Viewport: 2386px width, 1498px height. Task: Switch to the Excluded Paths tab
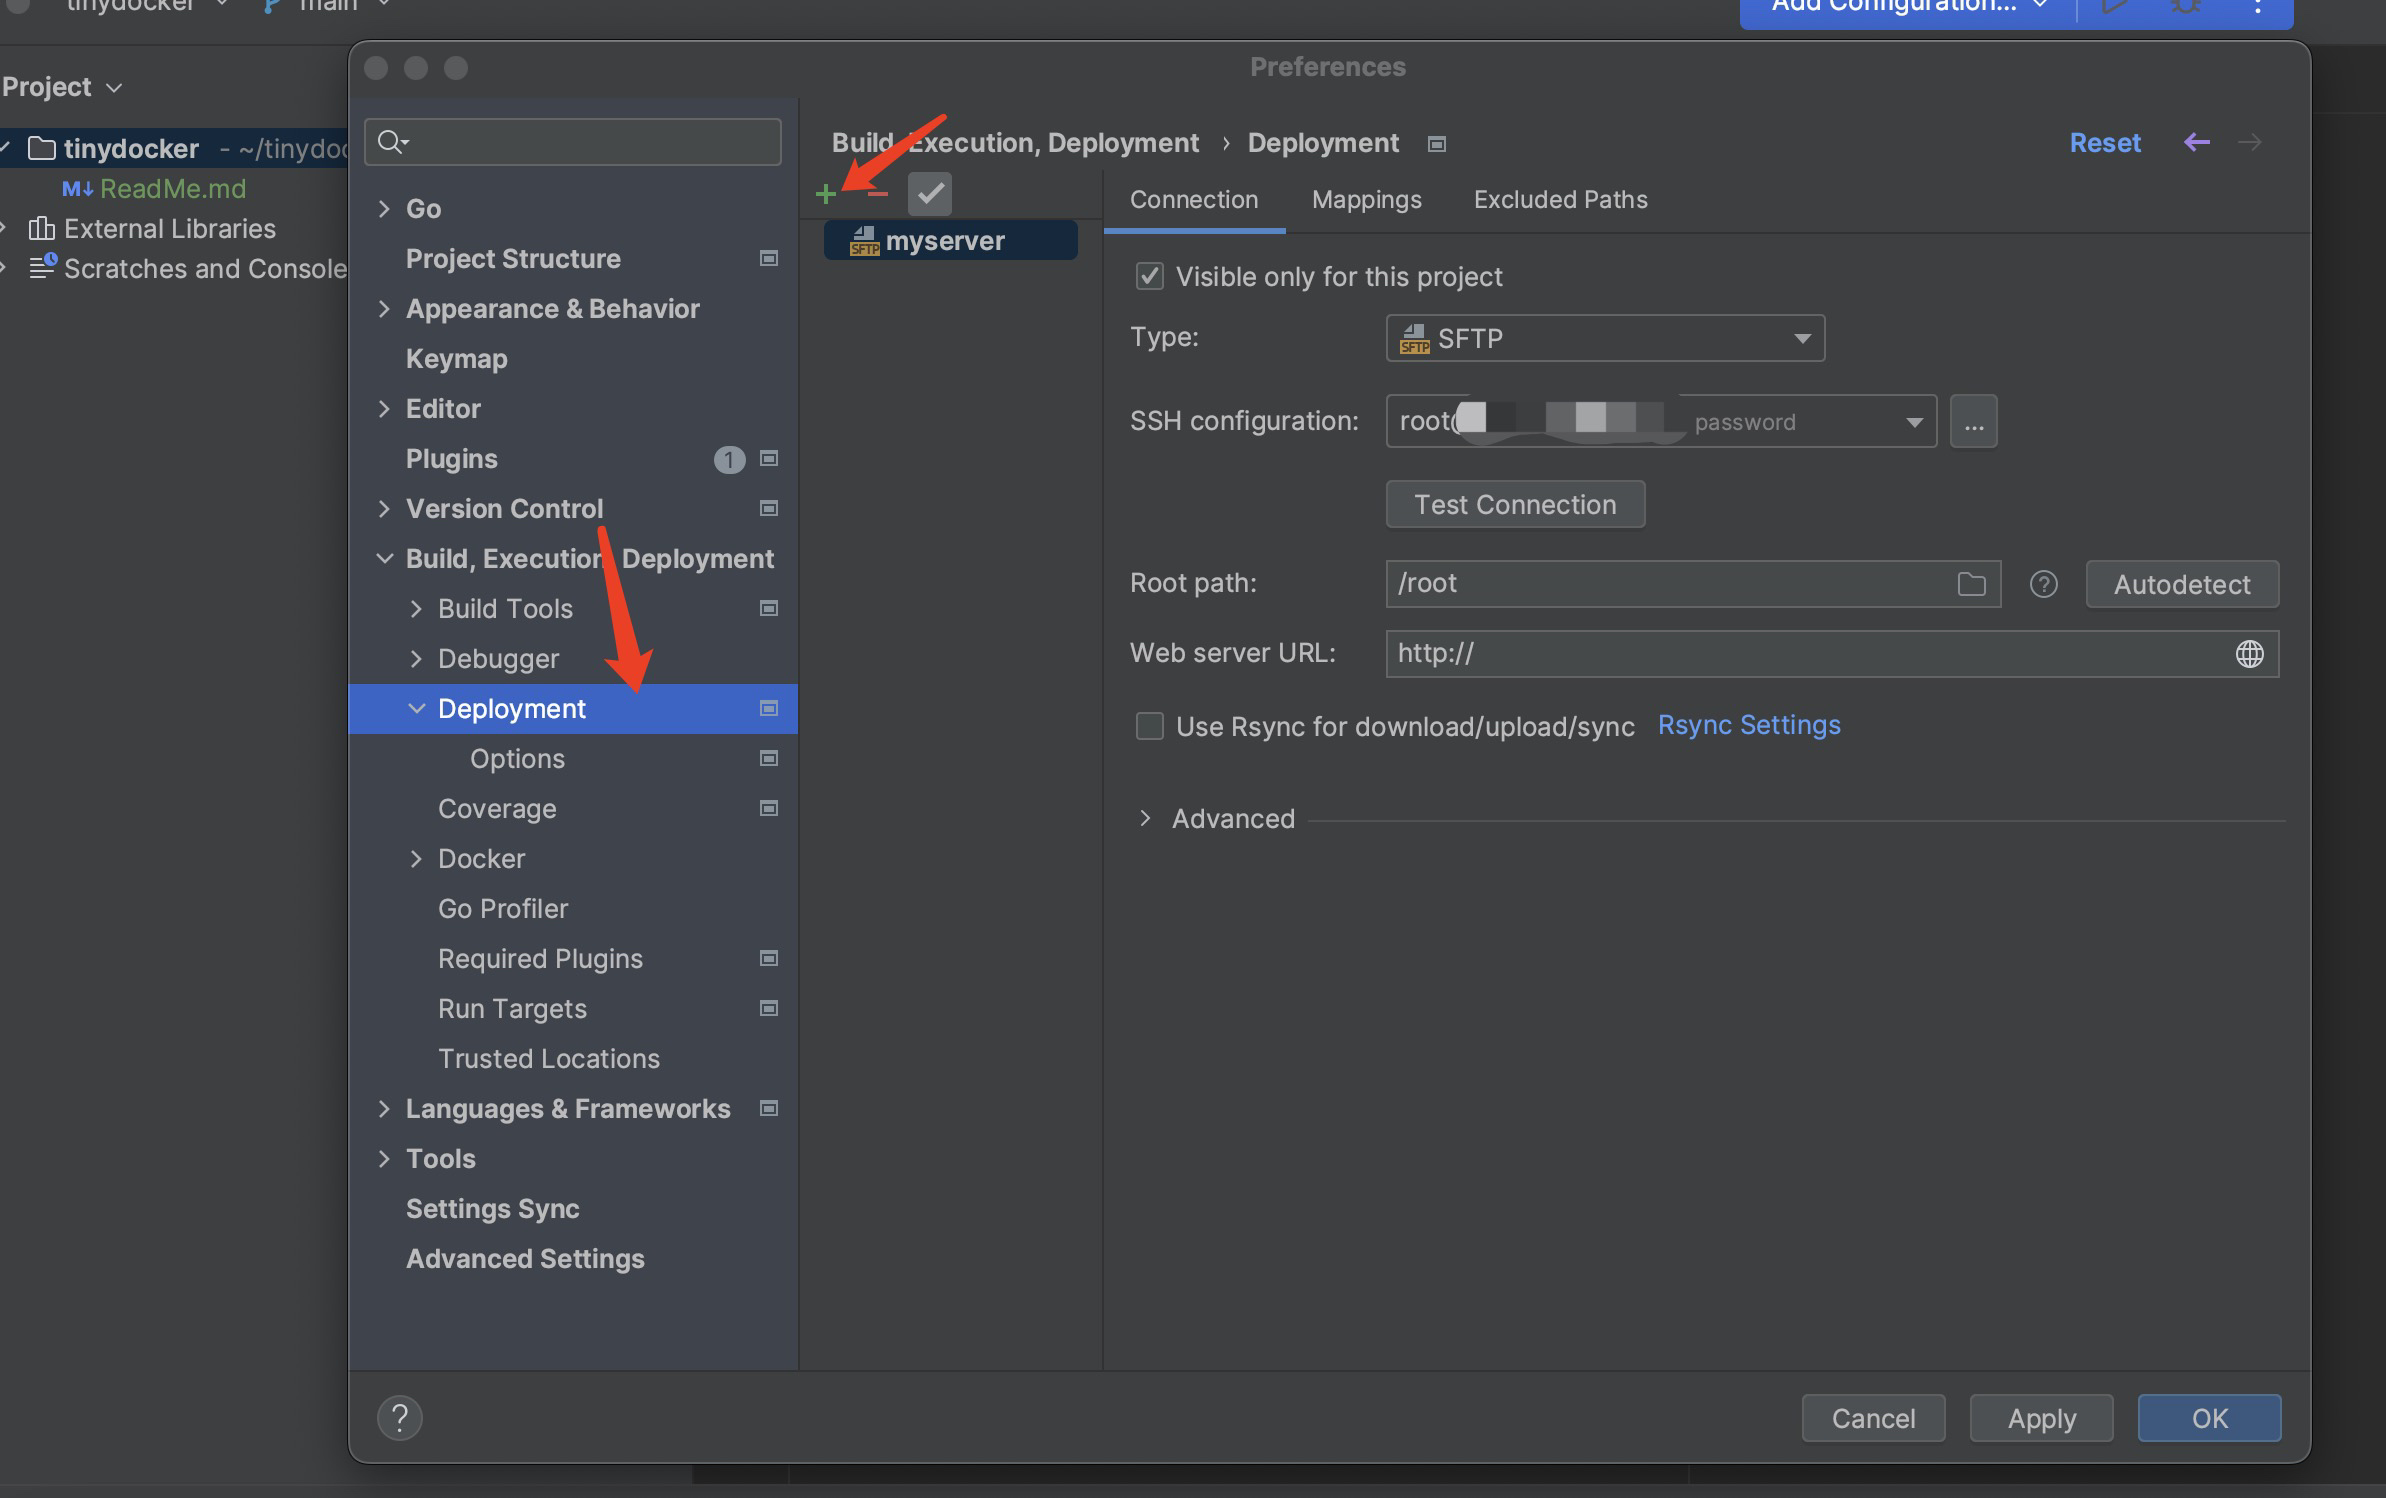click(x=1560, y=200)
